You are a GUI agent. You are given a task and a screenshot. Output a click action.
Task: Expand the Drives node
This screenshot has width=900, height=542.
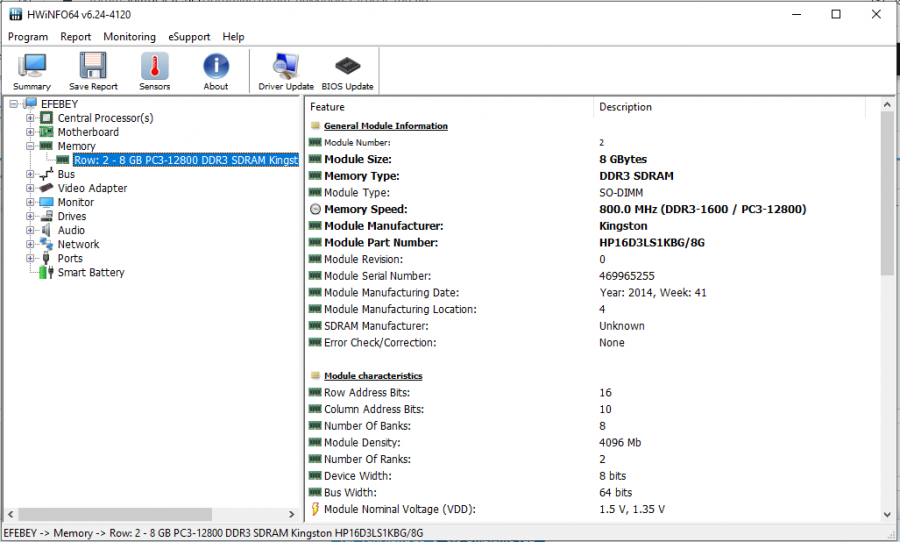[x=30, y=216]
